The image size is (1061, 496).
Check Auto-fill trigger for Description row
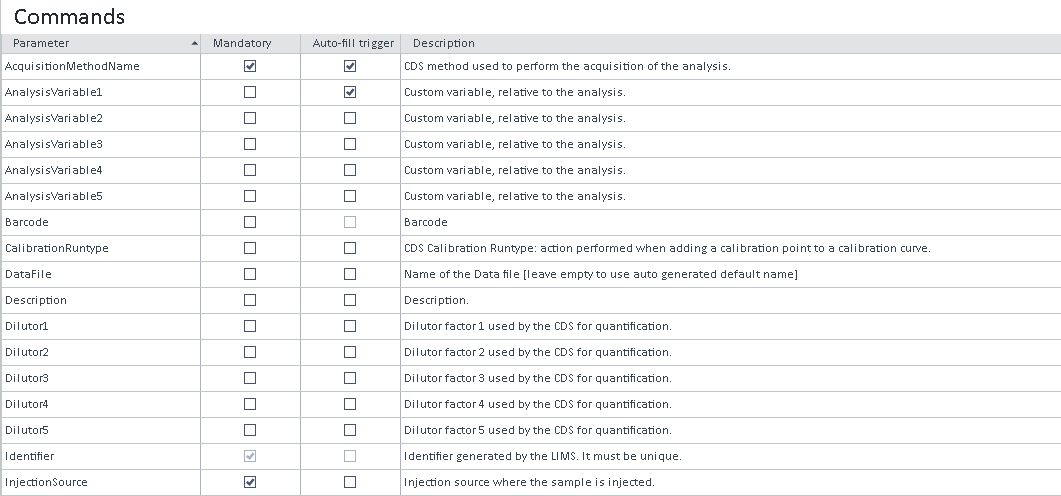(x=350, y=300)
